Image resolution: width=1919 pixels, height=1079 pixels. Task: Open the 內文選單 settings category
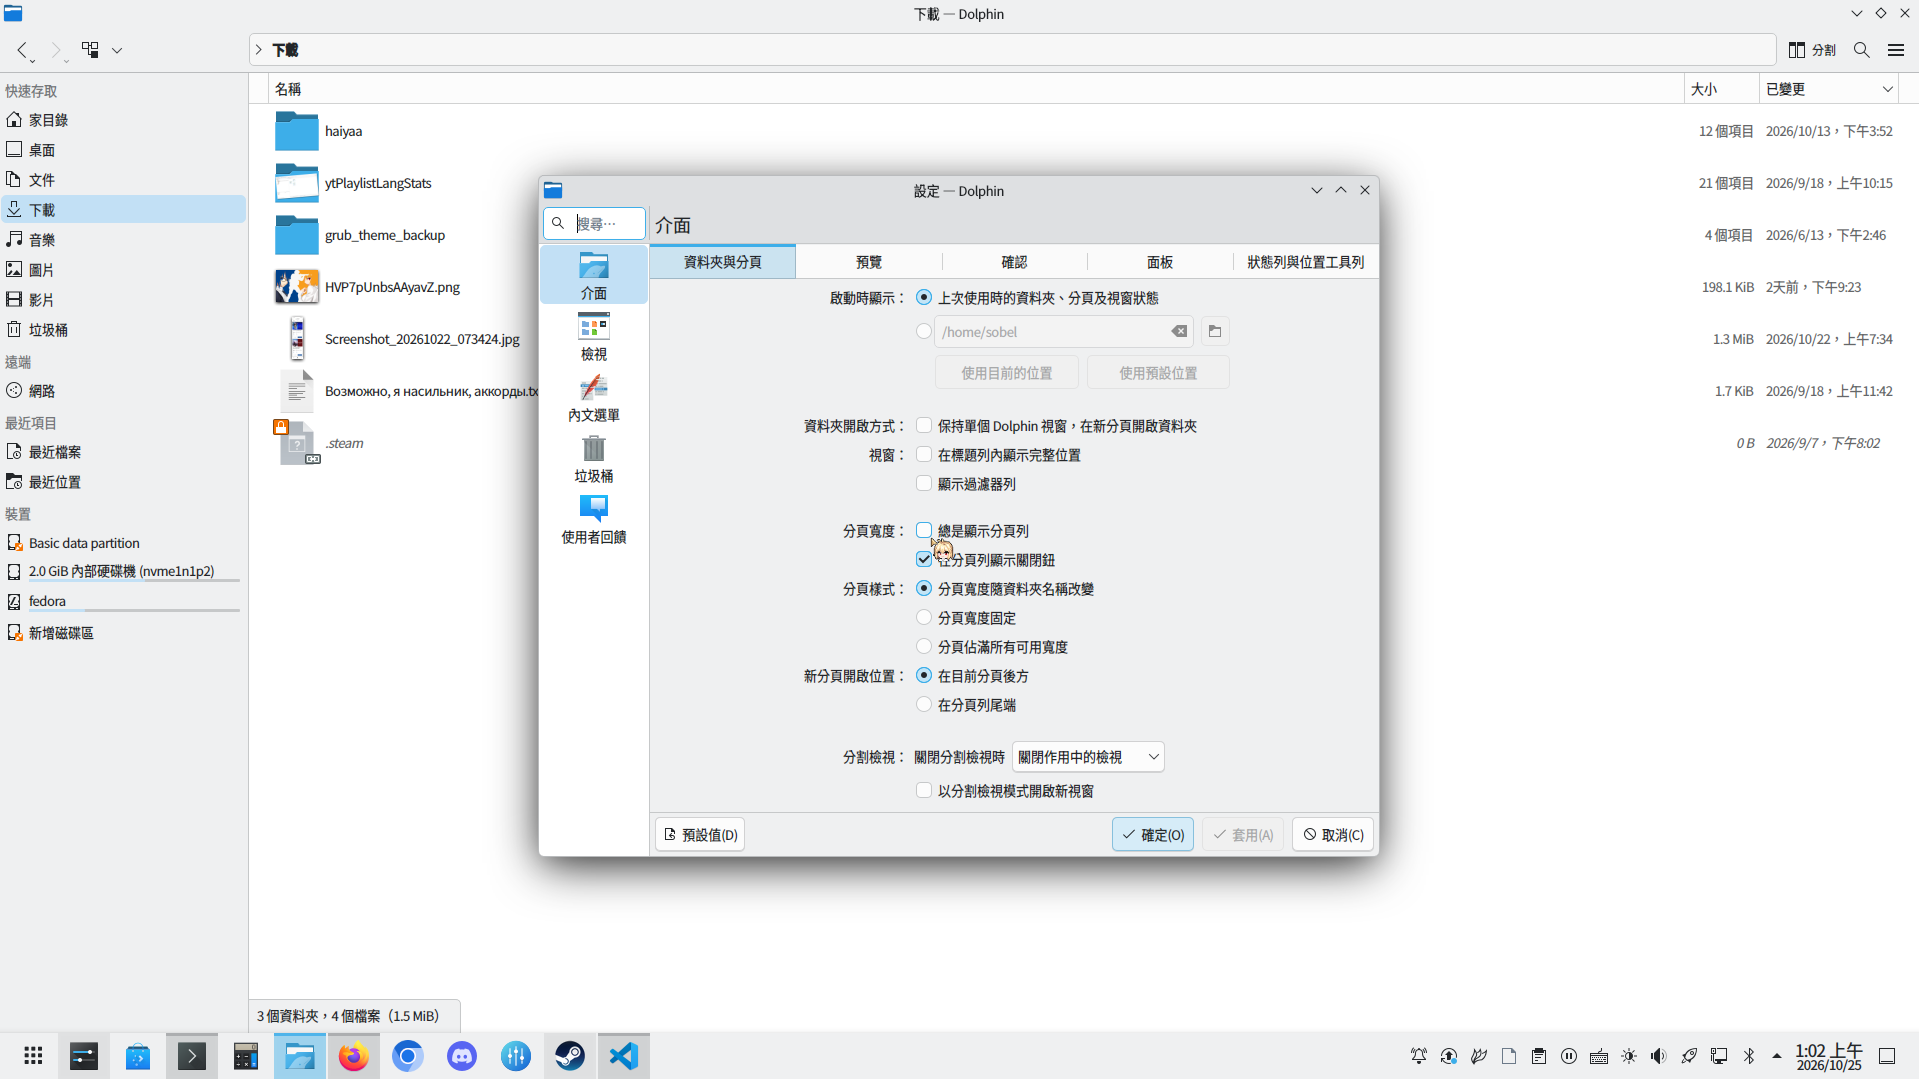(x=594, y=398)
